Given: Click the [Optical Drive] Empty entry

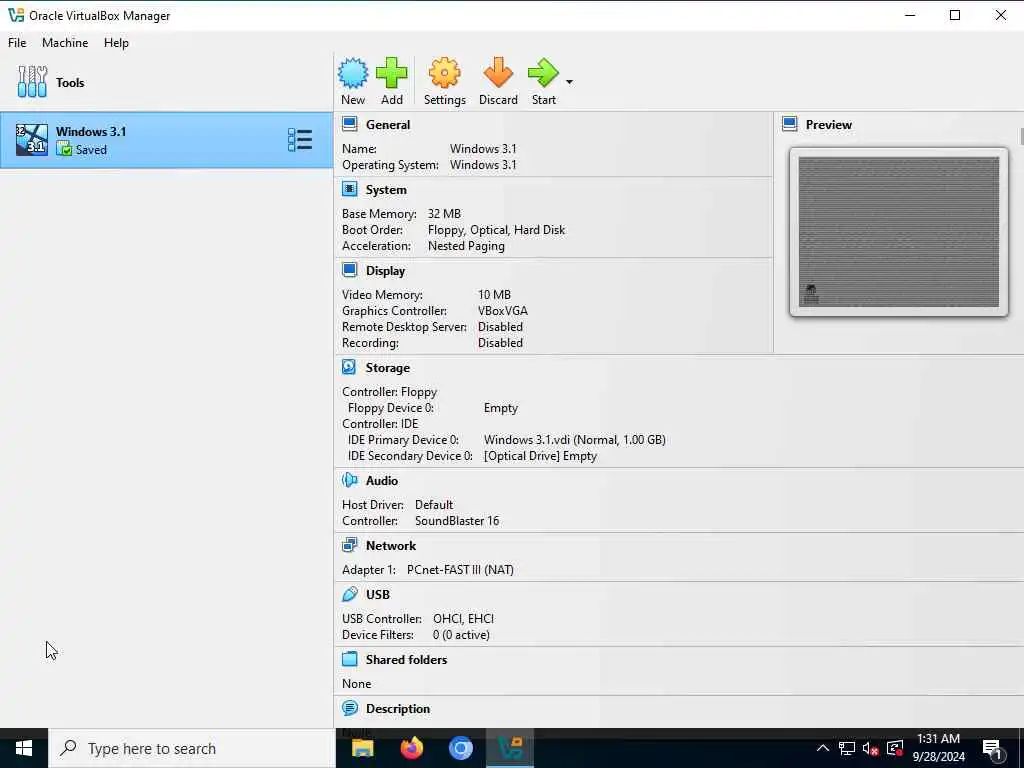Looking at the screenshot, I should click(540, 456).
